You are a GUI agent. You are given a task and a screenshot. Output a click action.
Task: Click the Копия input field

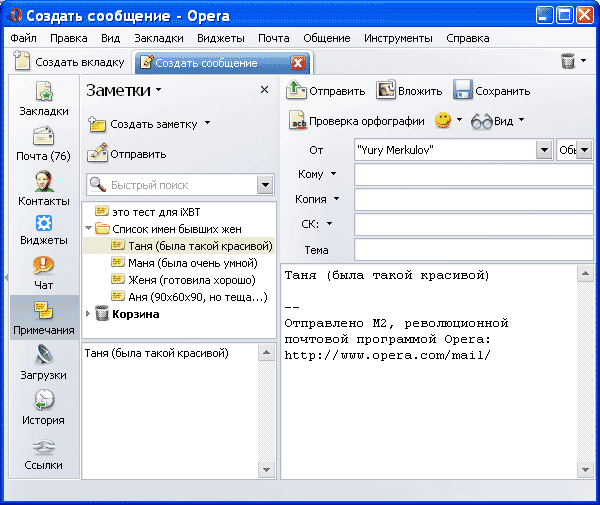point(474,199)
